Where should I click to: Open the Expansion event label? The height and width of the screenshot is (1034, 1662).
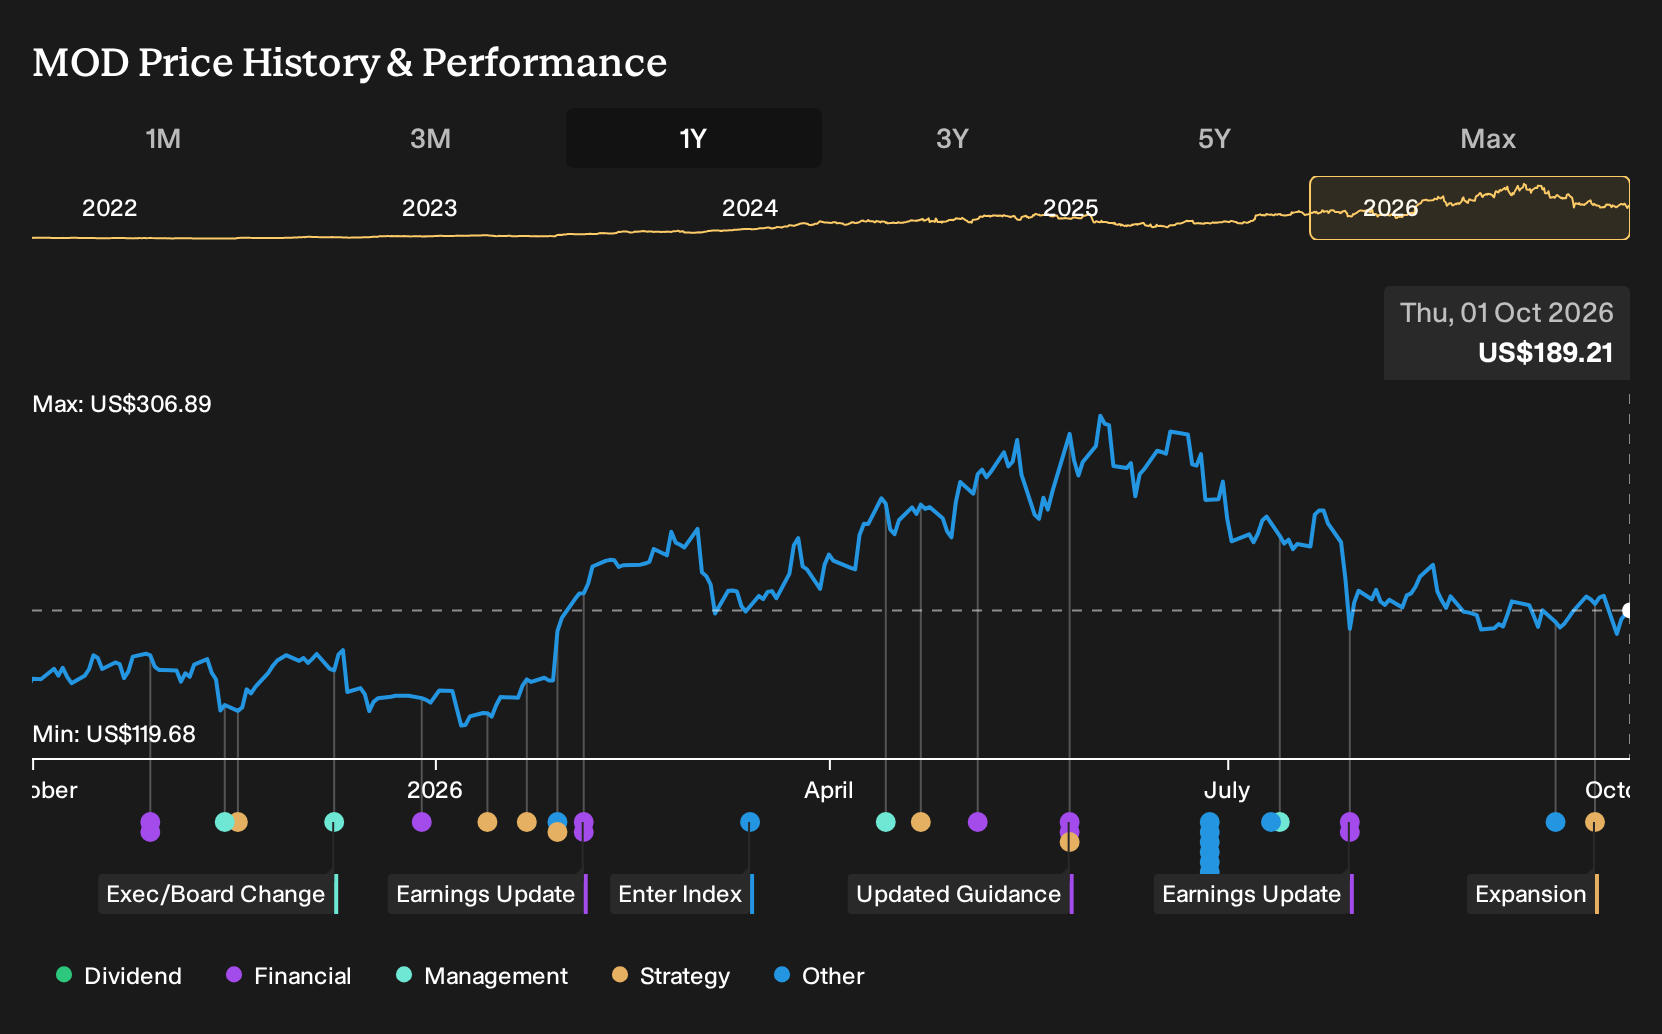[1533, 894]
